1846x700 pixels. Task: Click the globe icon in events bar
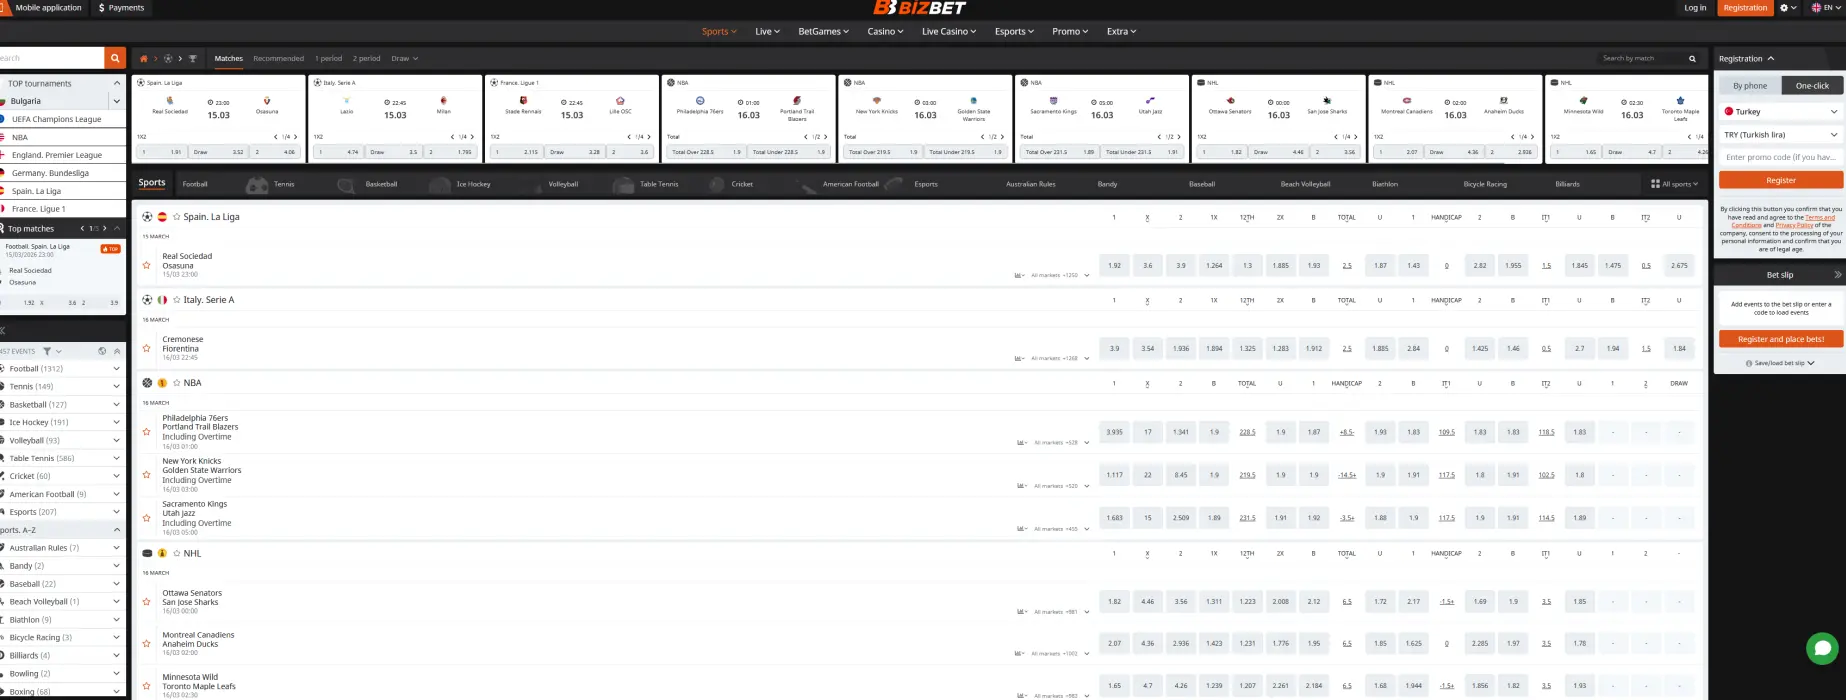[102, 351]
